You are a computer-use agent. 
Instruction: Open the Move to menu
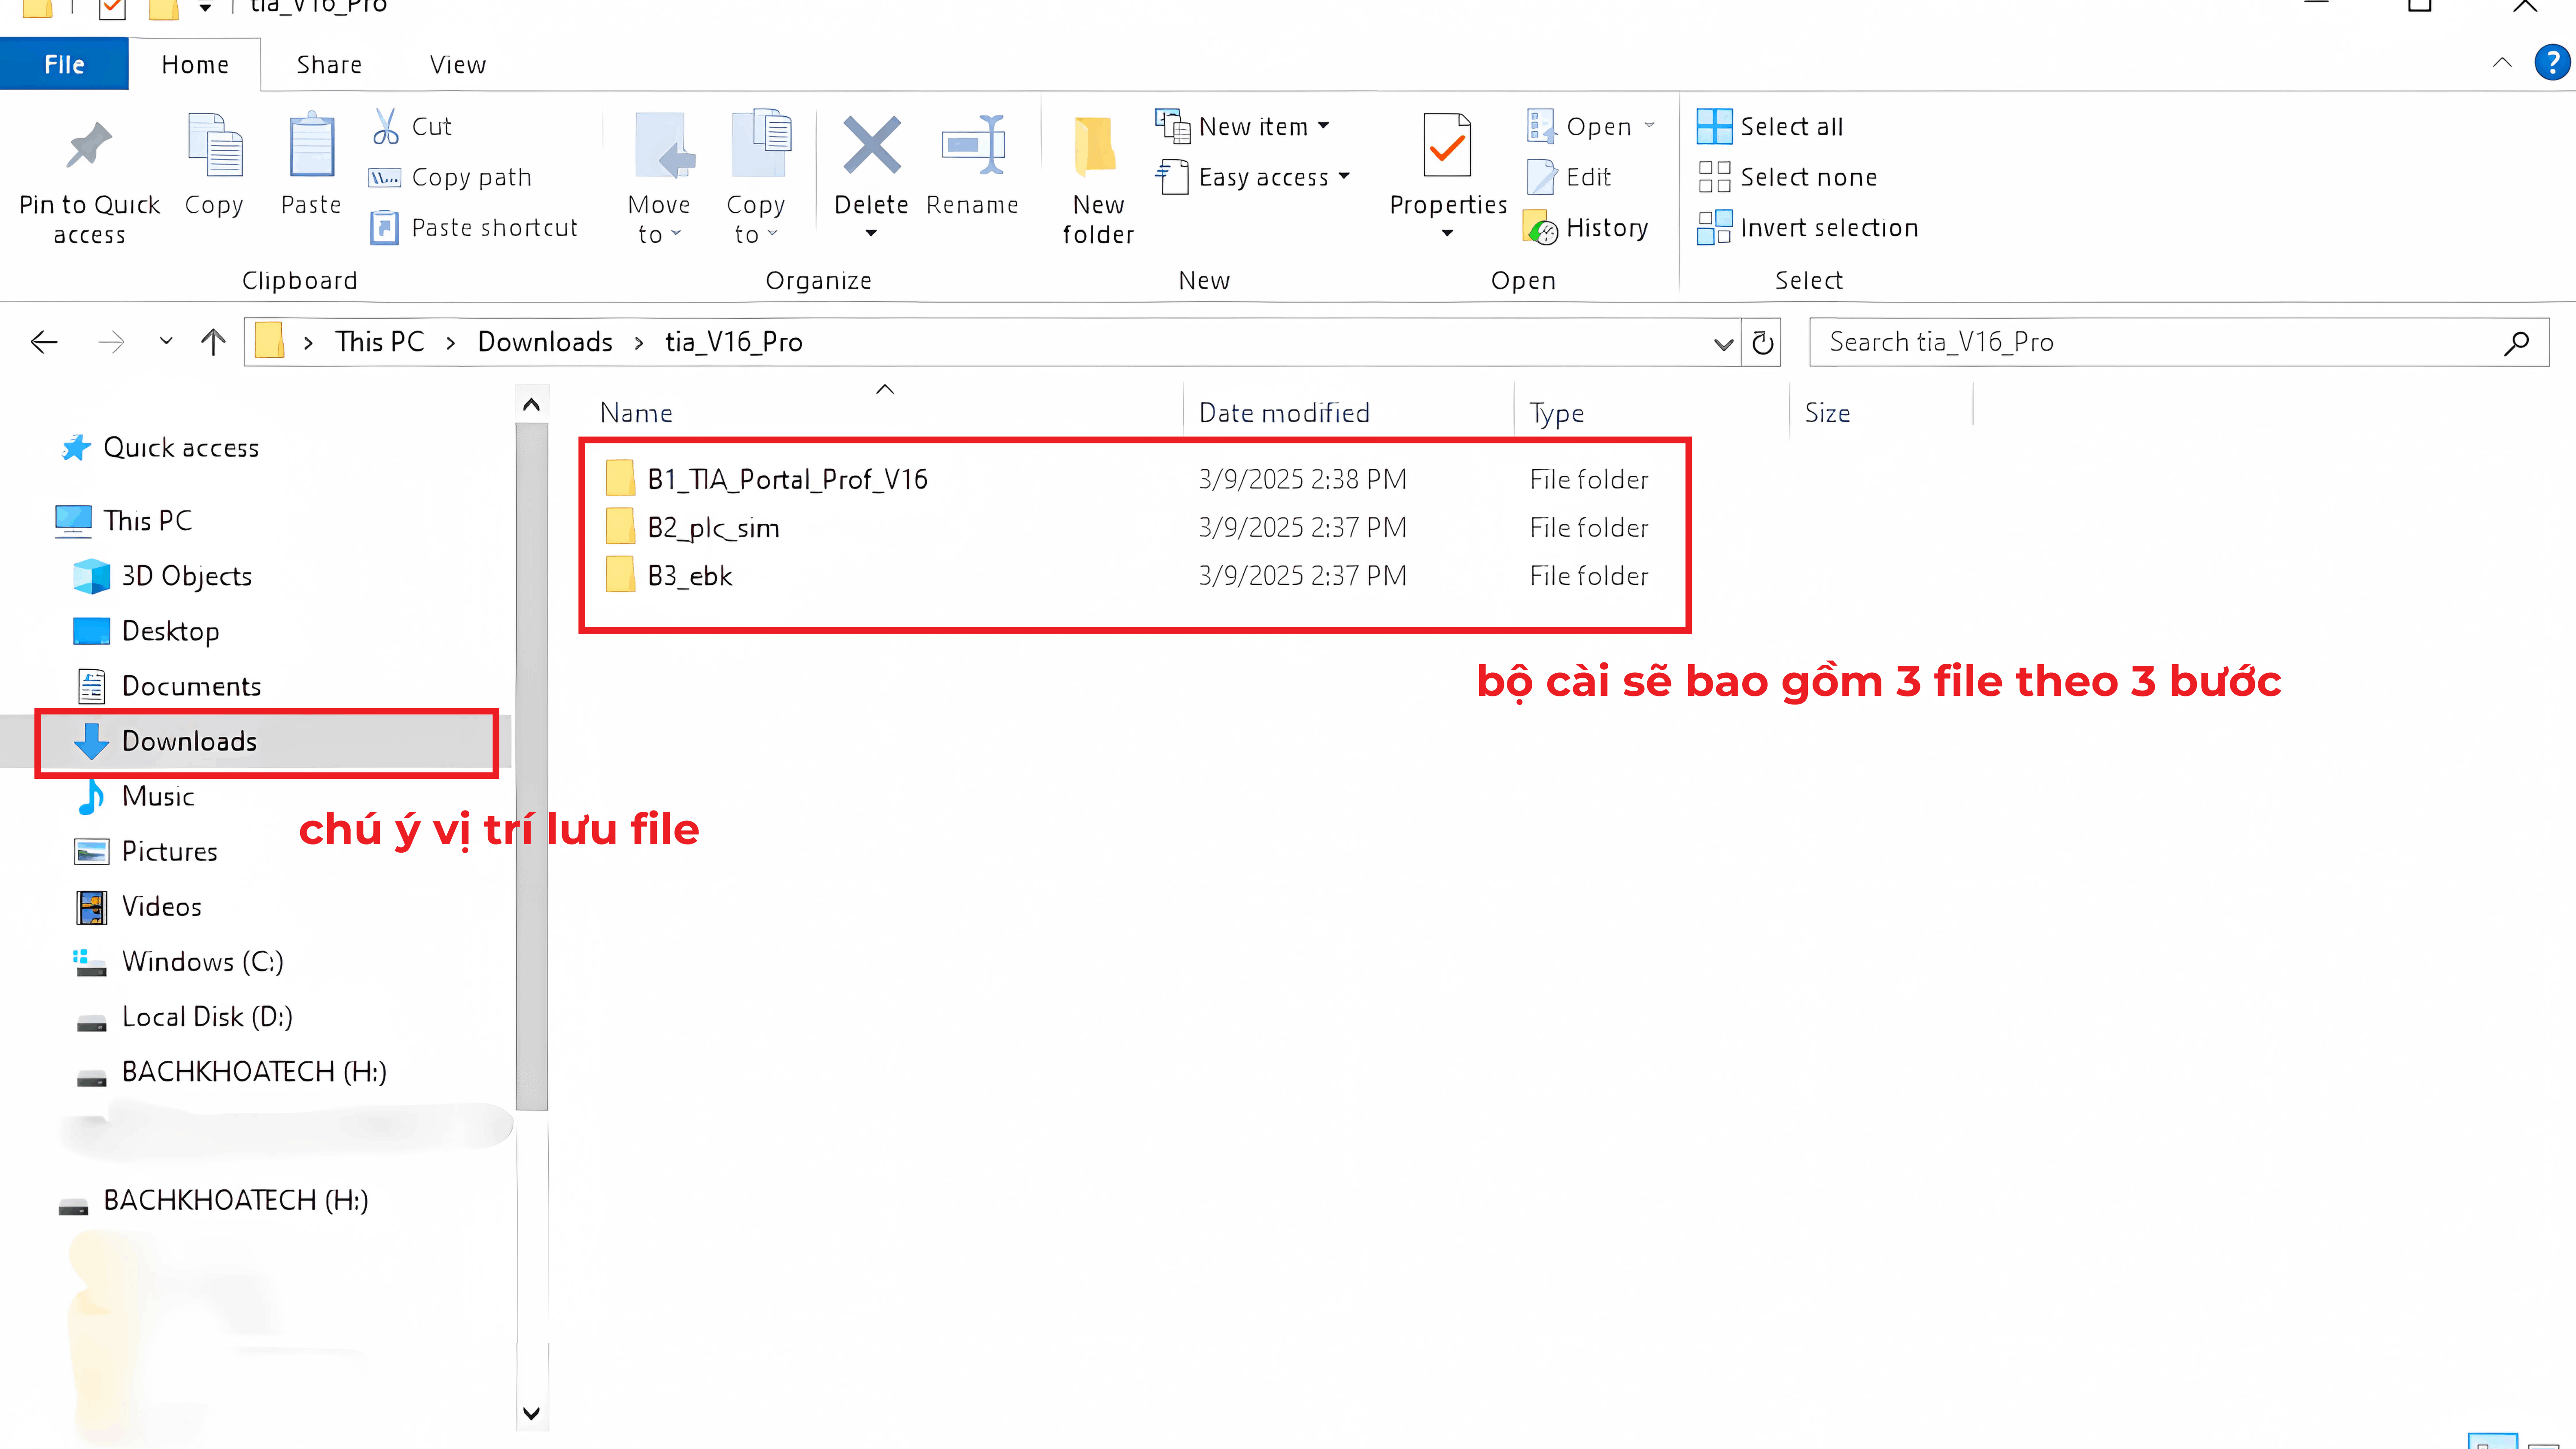point(659,178)
